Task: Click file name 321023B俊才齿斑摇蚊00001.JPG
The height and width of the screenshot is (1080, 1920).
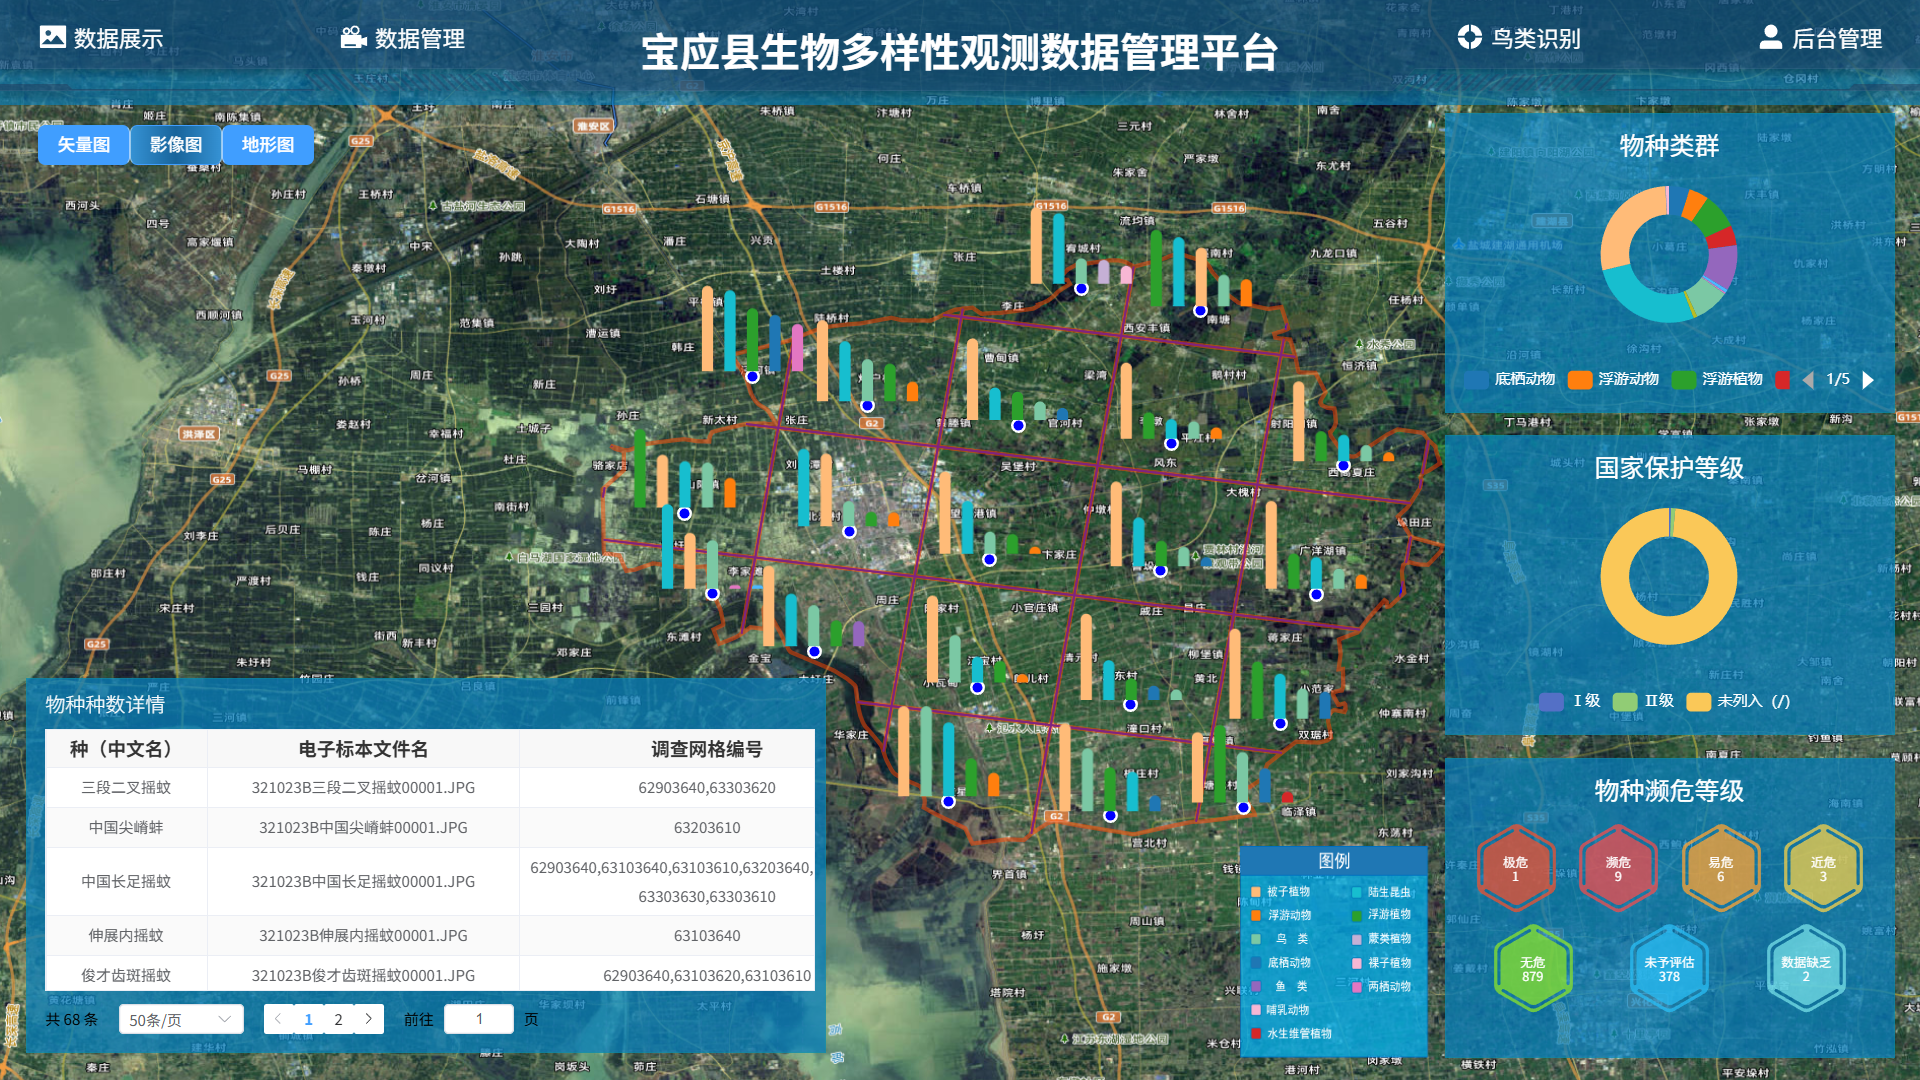Action: click(363, 975)
